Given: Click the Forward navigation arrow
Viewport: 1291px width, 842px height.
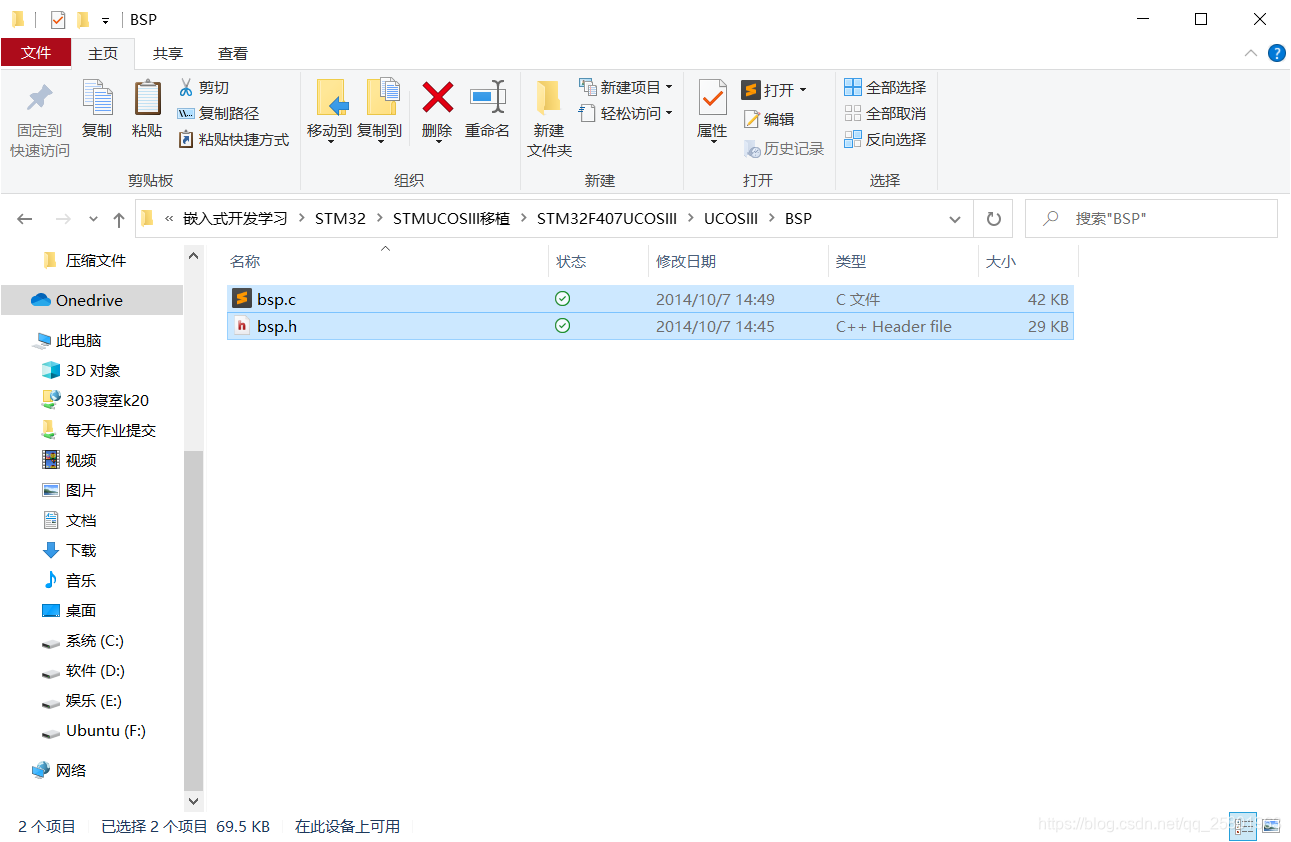Looking at the screenshot, I should [x=62, y=219].
